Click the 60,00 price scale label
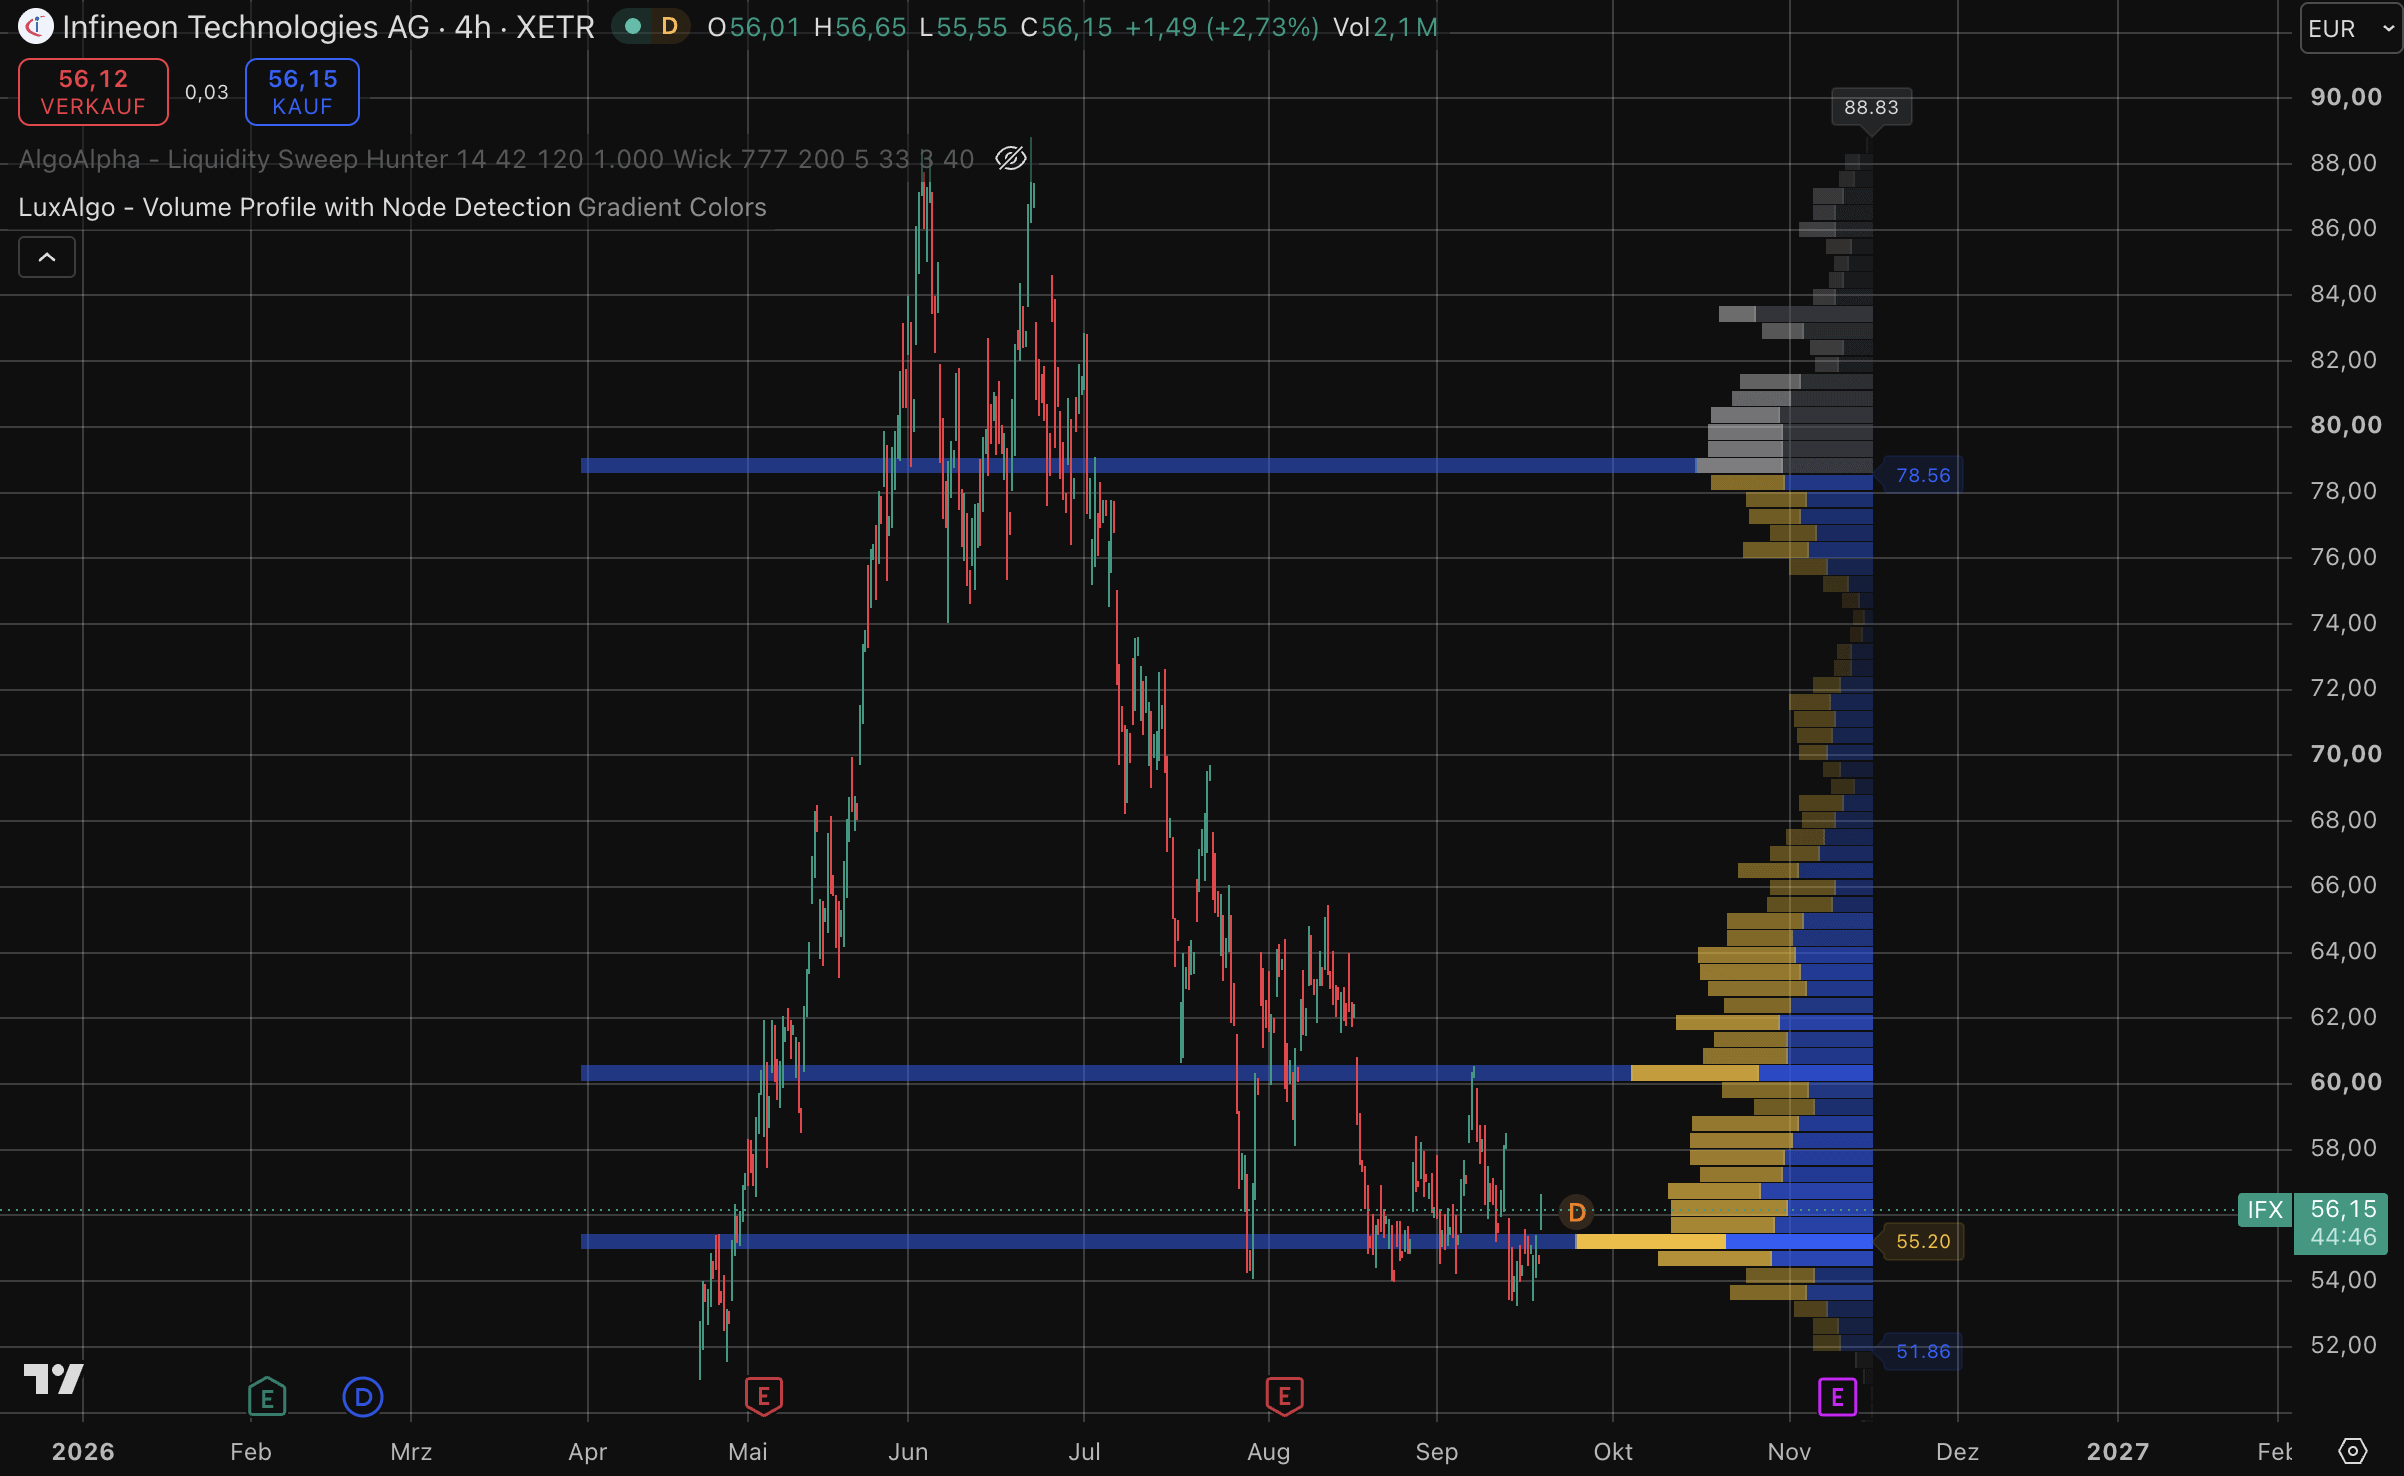Image resolution: width=2404 pixels, height=1476 pixels. tap(2346, 1082)
